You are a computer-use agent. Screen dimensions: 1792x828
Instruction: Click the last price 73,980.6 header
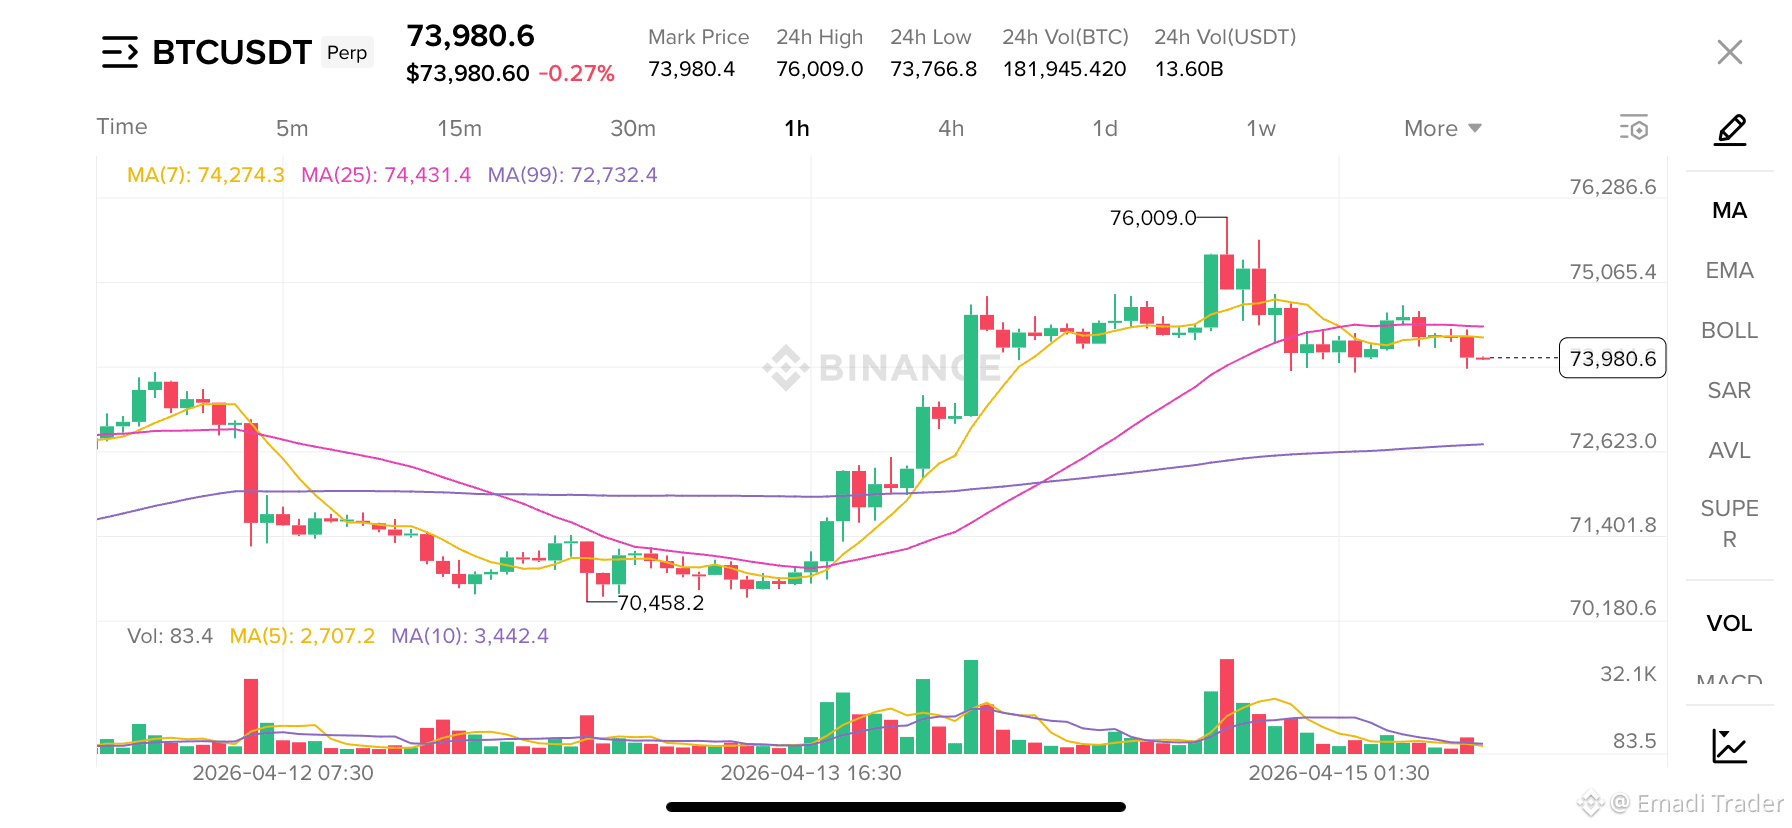(470, 36)
